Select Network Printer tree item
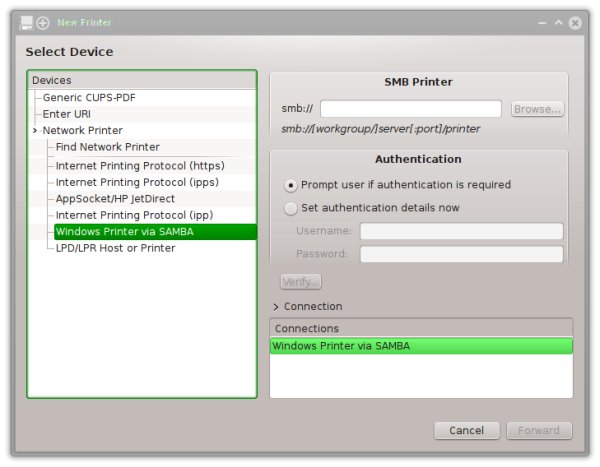The image size is (600, 467). click(83, 131)
